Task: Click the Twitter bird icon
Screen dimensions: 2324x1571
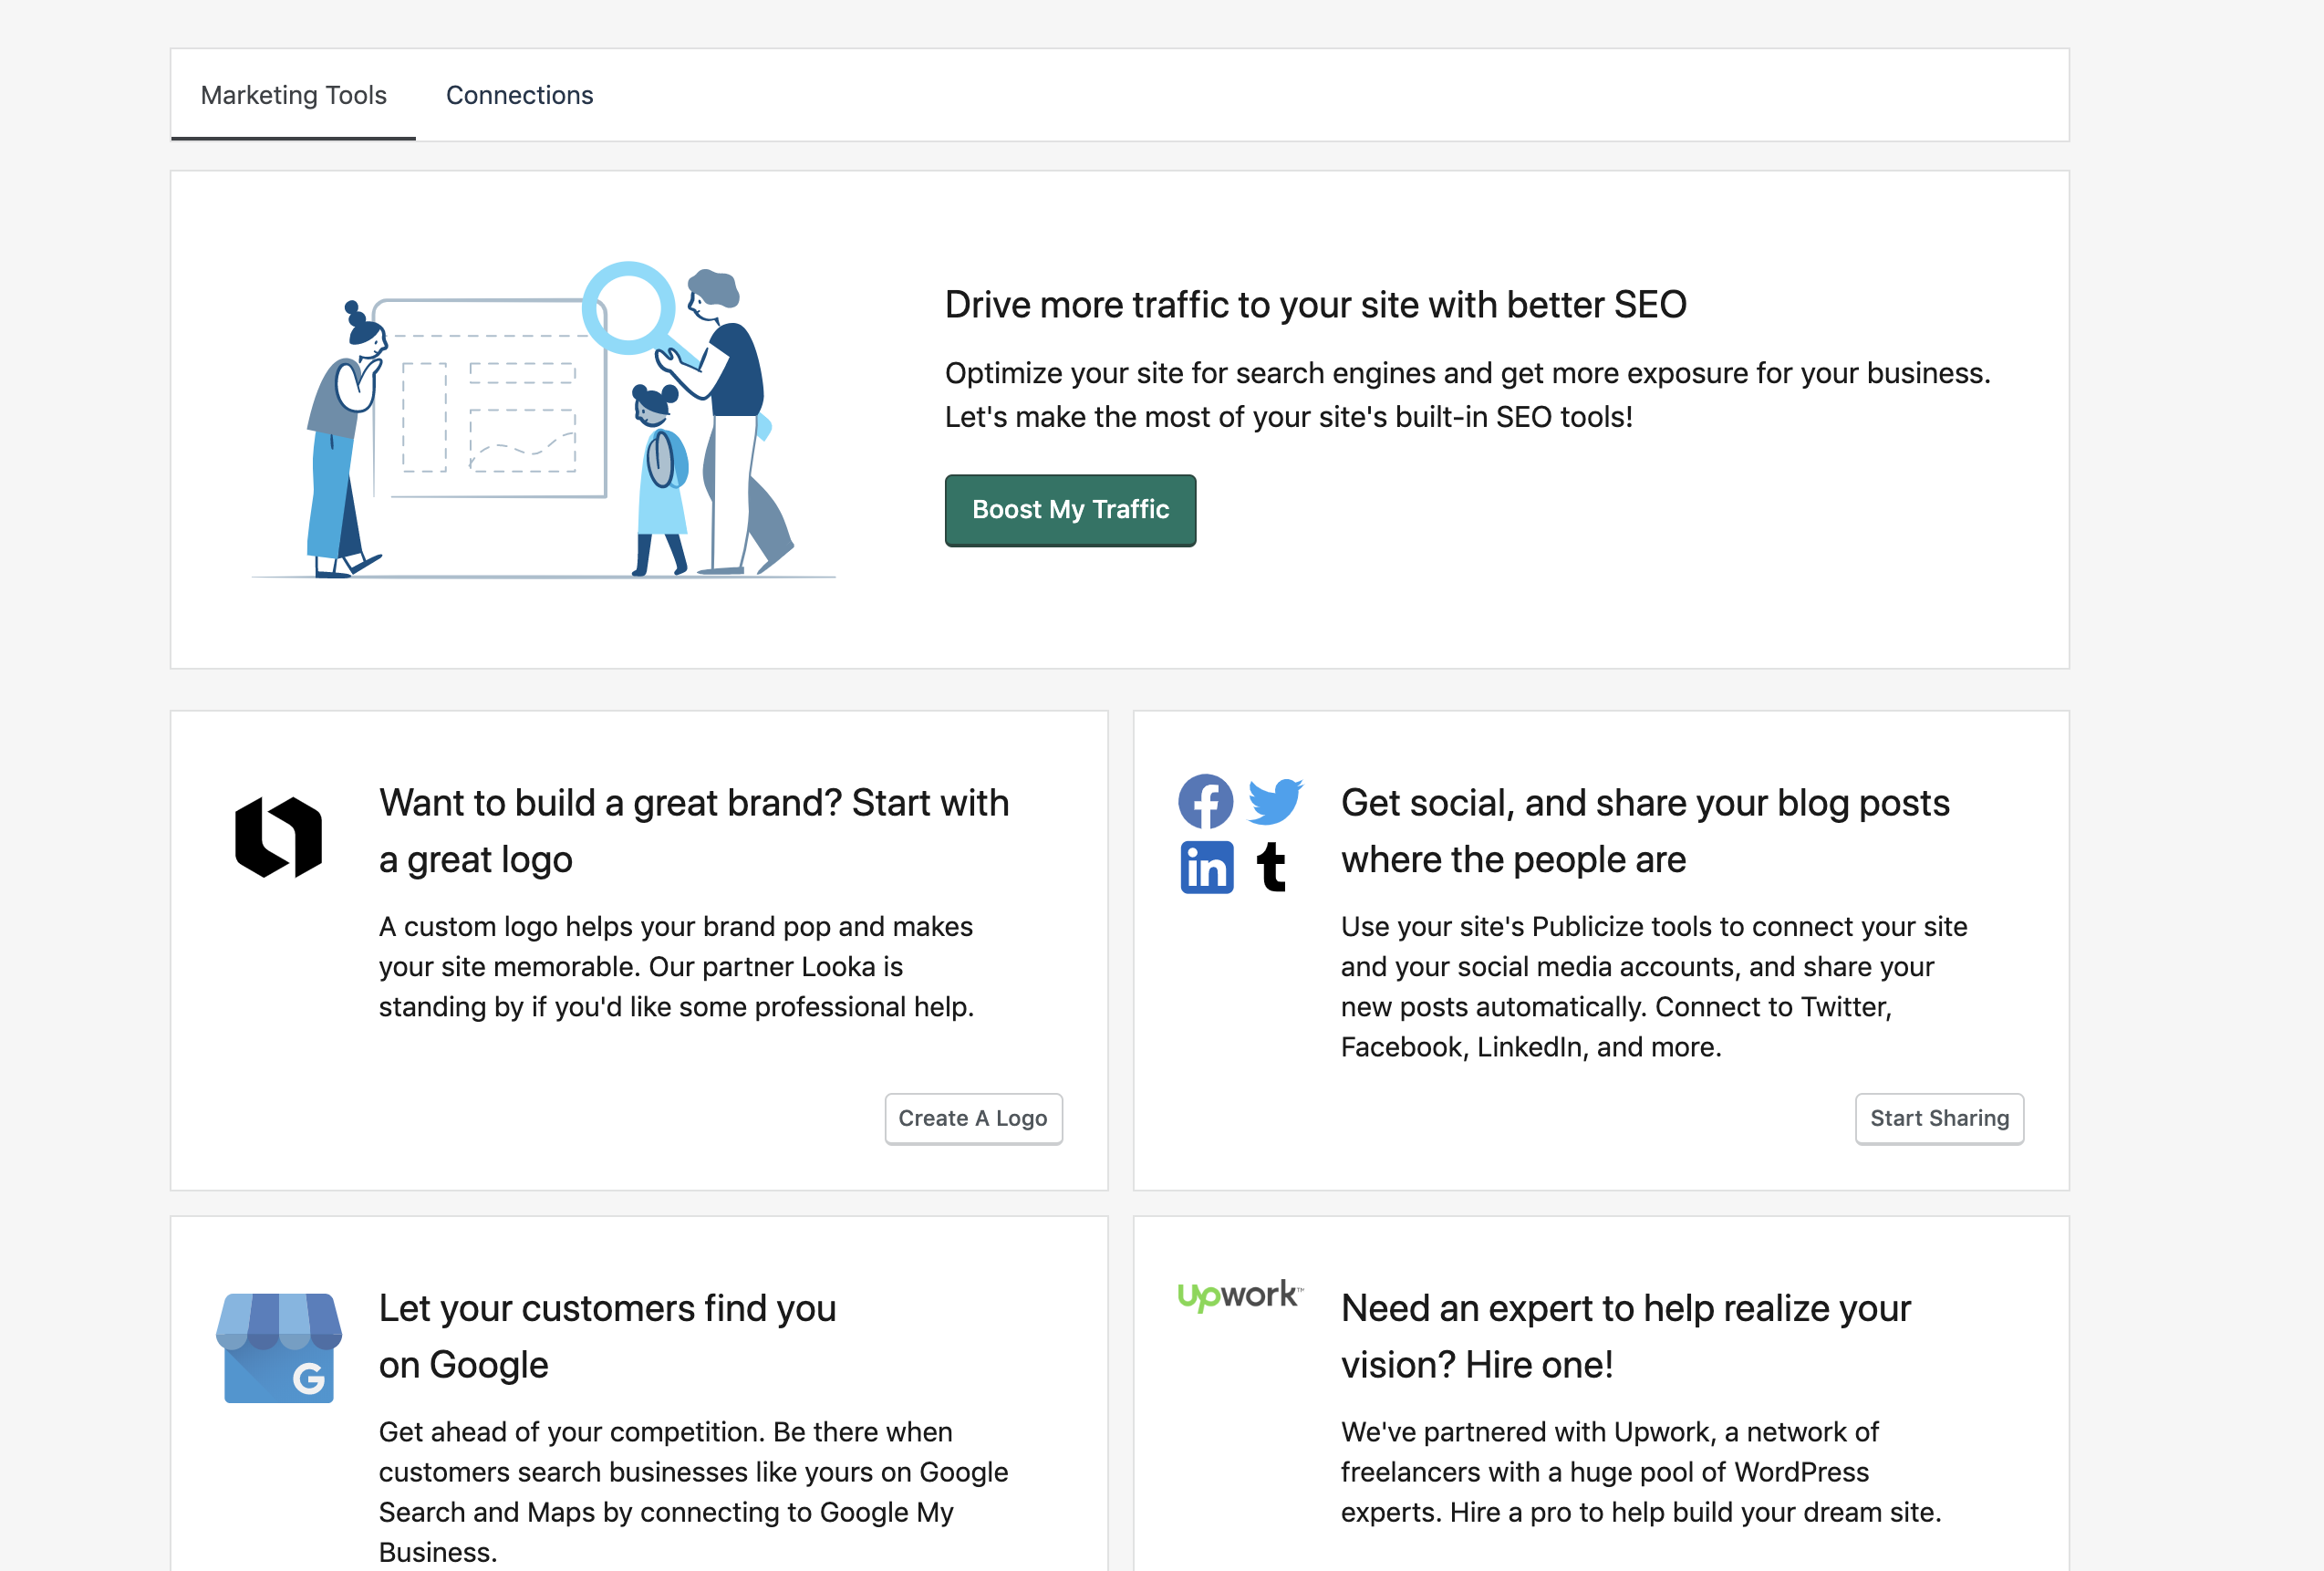Action: pyautogui.click(x=1275, y=801)
